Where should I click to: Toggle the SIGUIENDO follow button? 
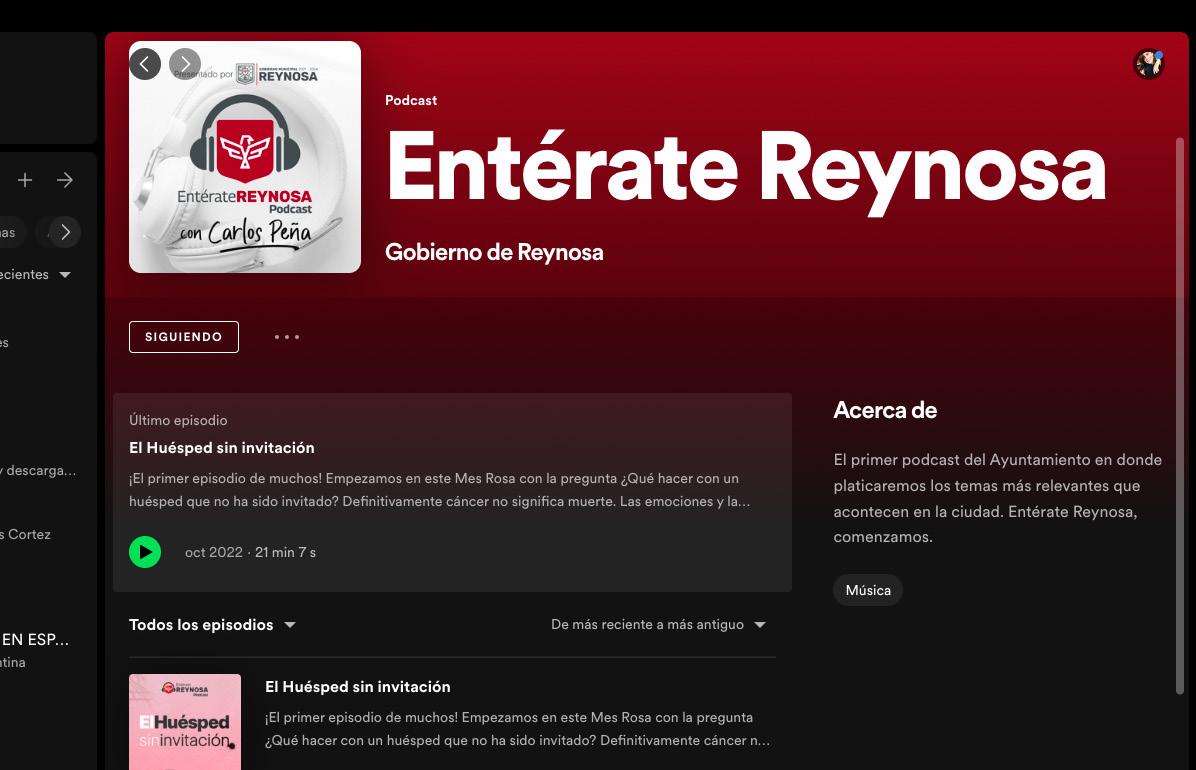coord(184,337)
